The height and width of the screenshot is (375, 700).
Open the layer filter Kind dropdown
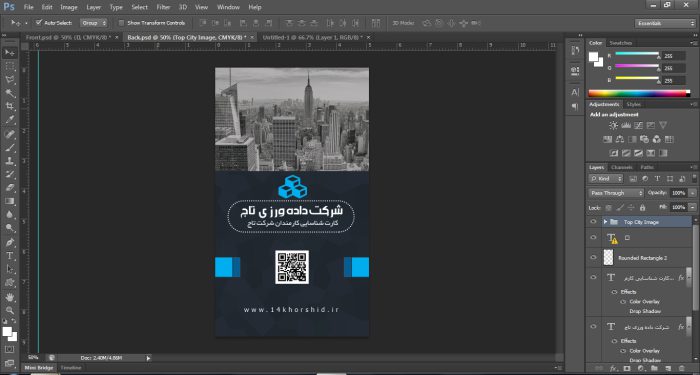coord(605,179)
